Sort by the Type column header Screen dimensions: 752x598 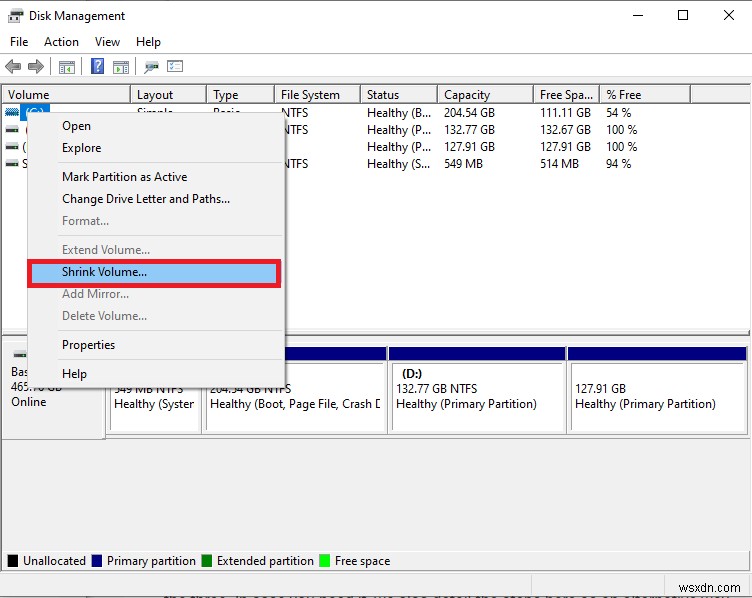point(241,94)
